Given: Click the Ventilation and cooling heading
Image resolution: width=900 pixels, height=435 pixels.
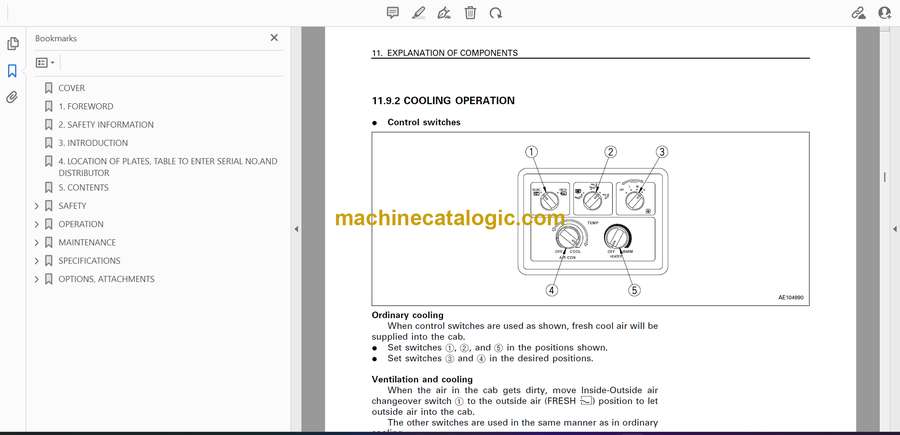Looking at the screenshot, I should coord(422,379).
